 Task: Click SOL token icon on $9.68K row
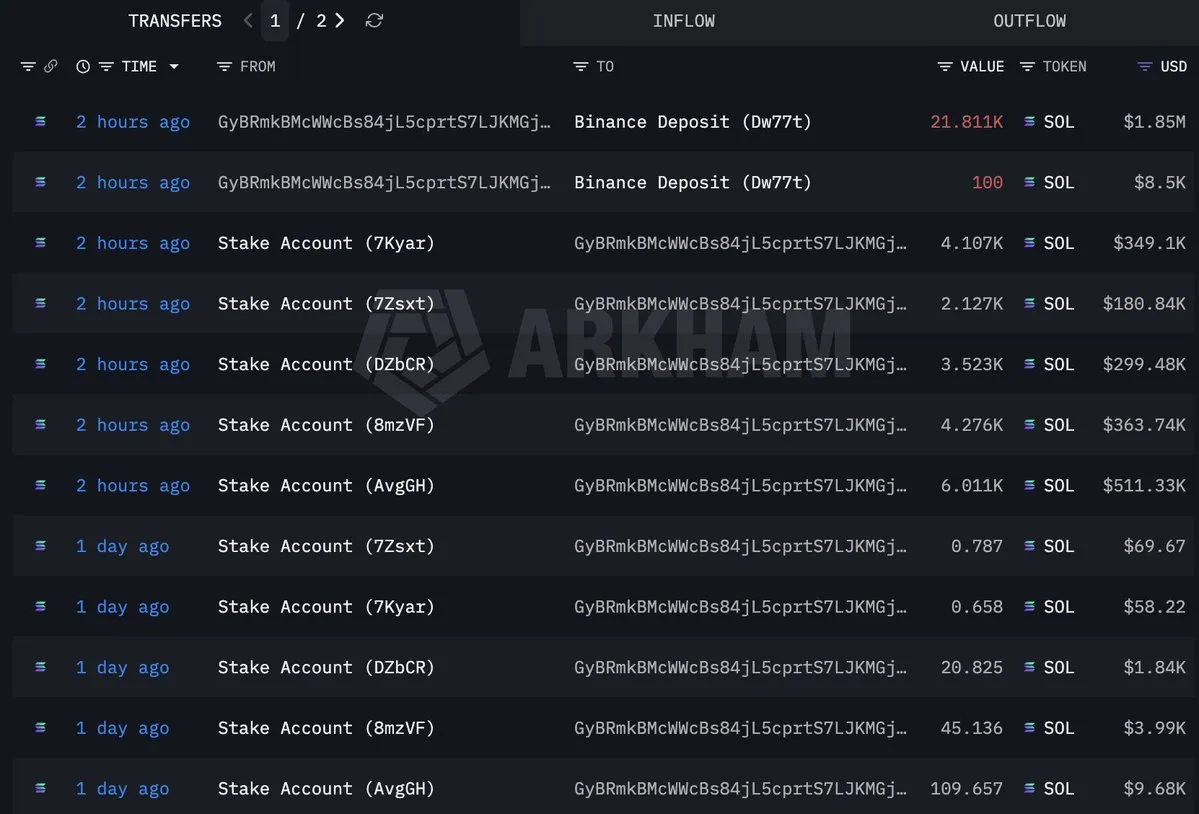1029,788
